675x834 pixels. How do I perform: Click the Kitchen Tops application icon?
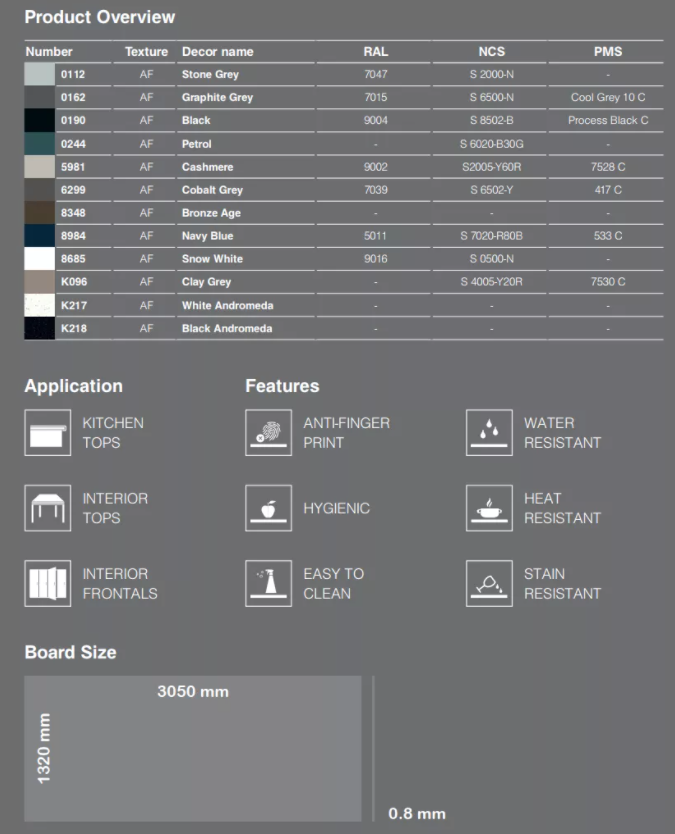point(47,432)
